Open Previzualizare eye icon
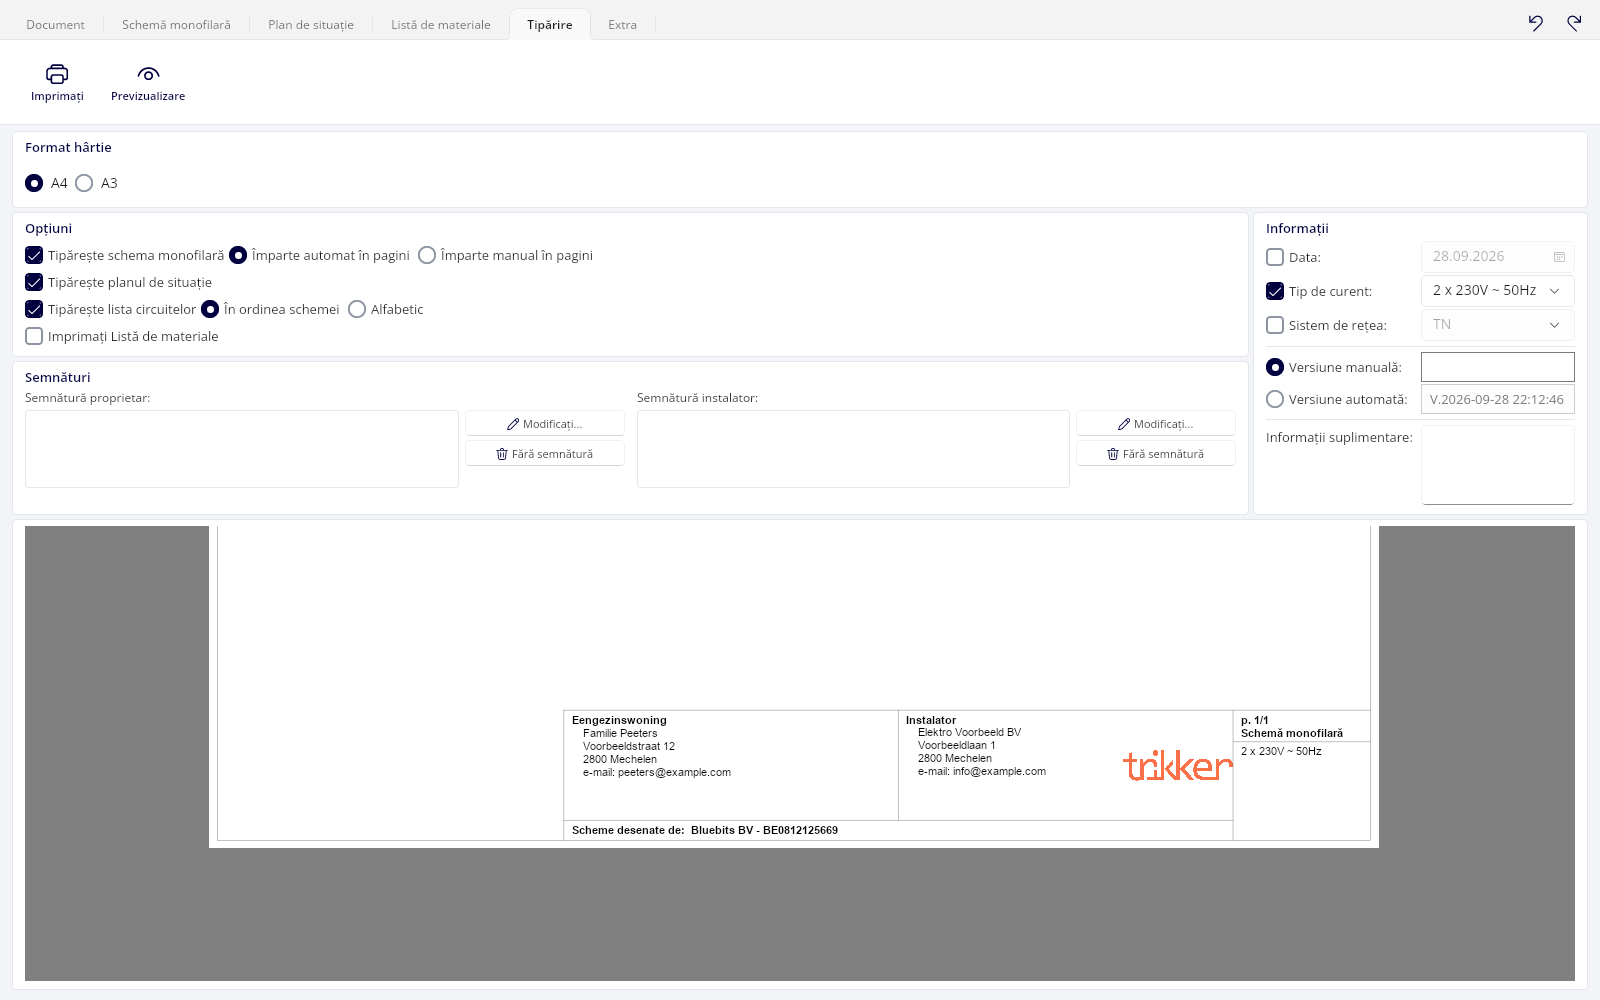The image size is (1600, 1000). click(x=148, y=74)
